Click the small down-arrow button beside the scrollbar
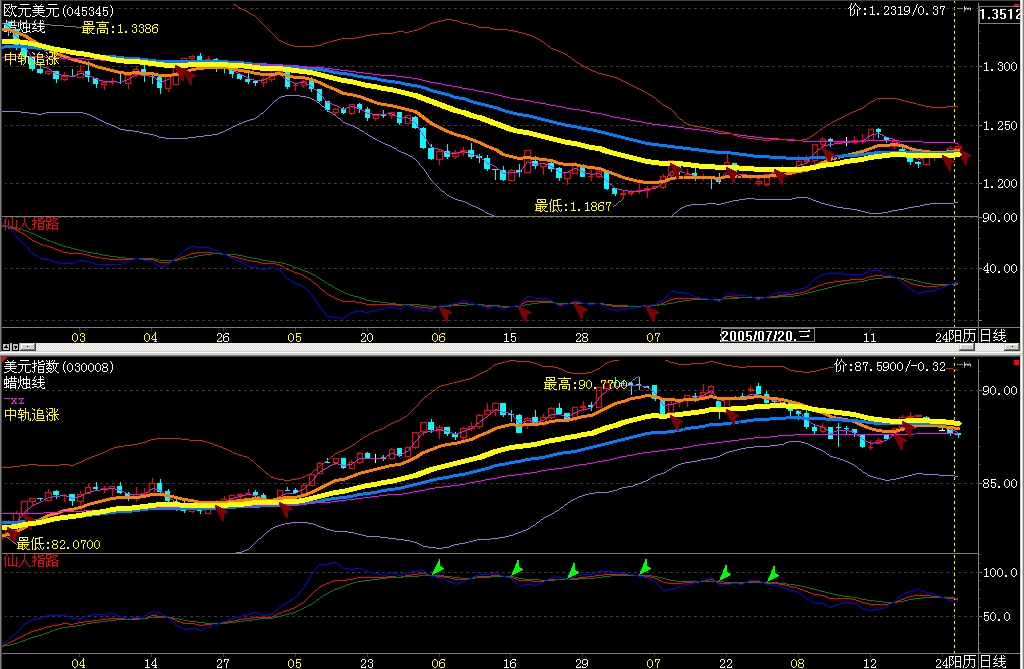 pyautogui.click(x=15, y=346)
